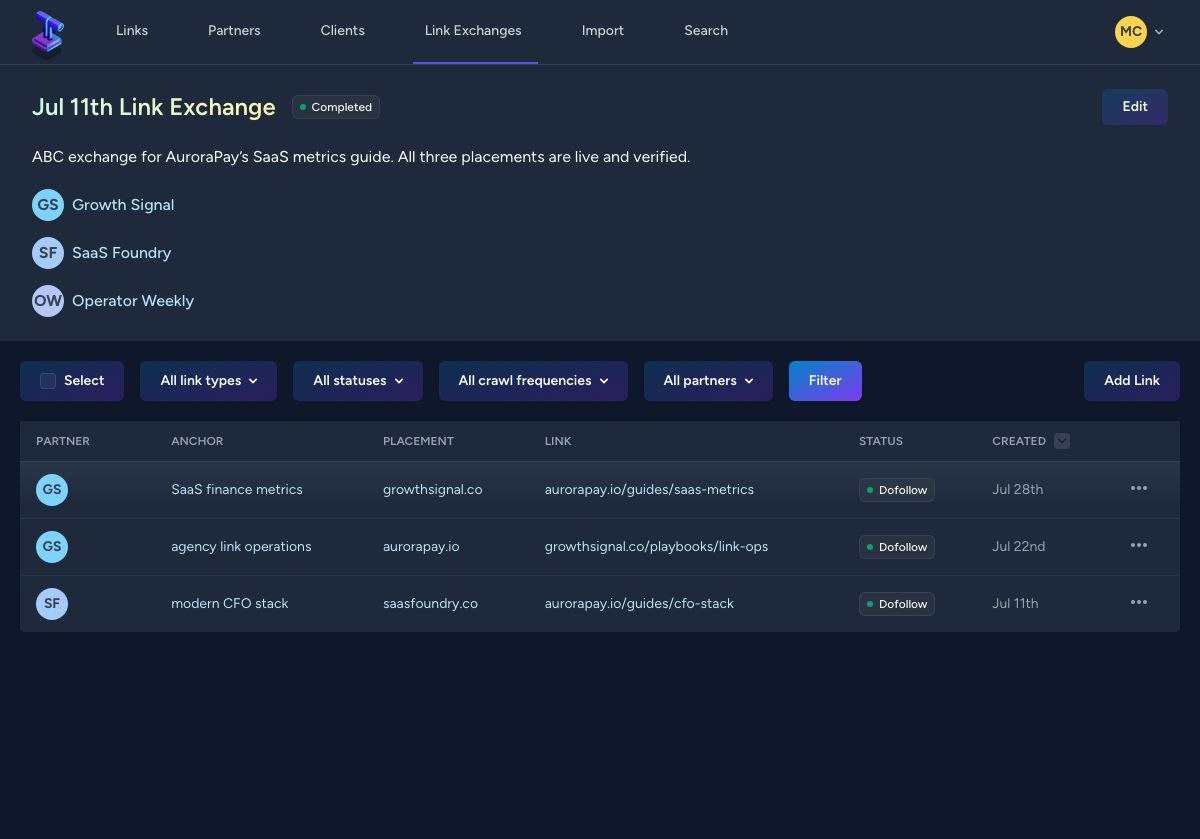Click the Anchor column header
This screenshot has height=839, width=1200.
pos(197,441)
